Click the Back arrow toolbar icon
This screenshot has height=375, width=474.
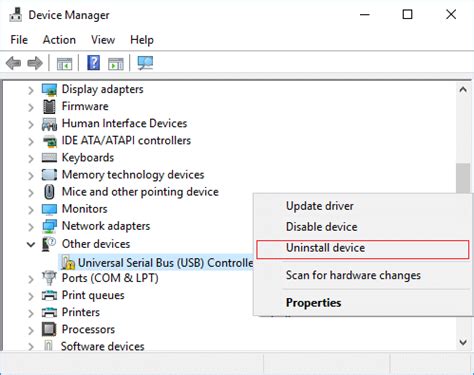(14, 63)
